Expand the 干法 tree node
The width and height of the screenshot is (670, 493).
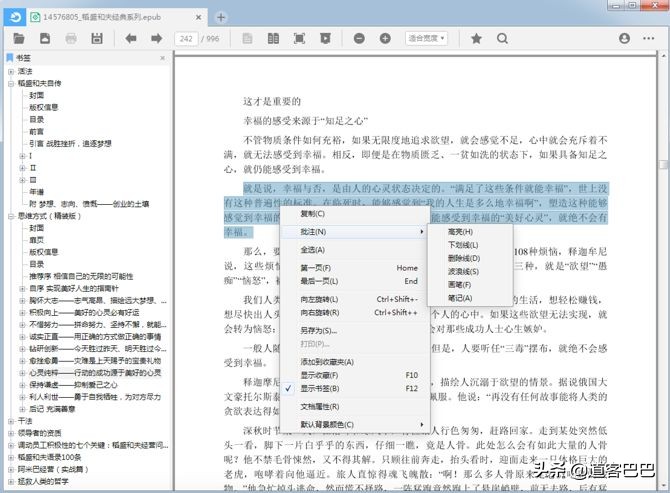(11, 421)
